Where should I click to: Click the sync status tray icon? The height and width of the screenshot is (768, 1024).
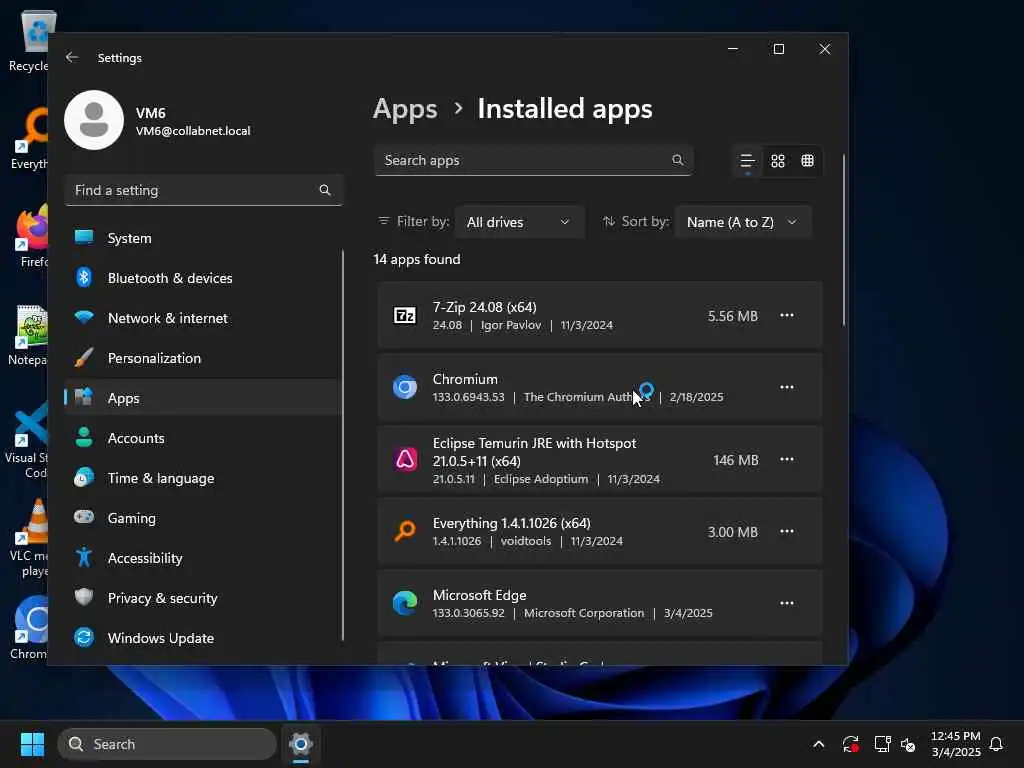click(850, 744)
